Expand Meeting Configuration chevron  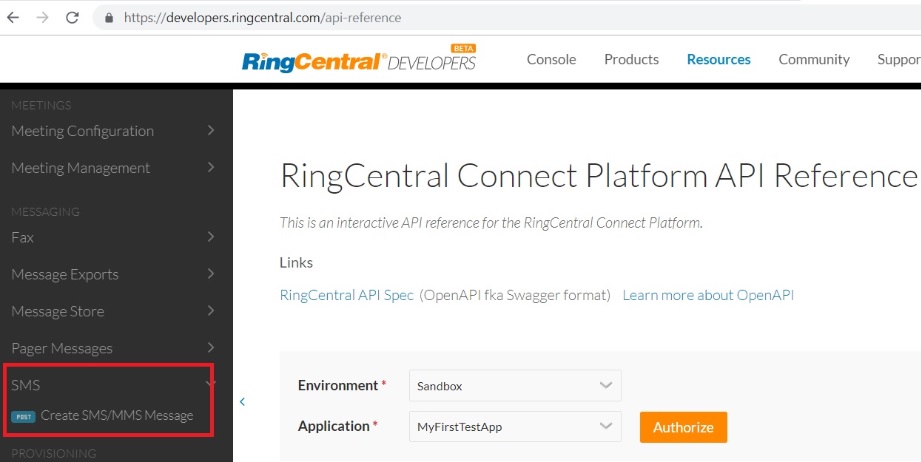(x=211, y=130)
